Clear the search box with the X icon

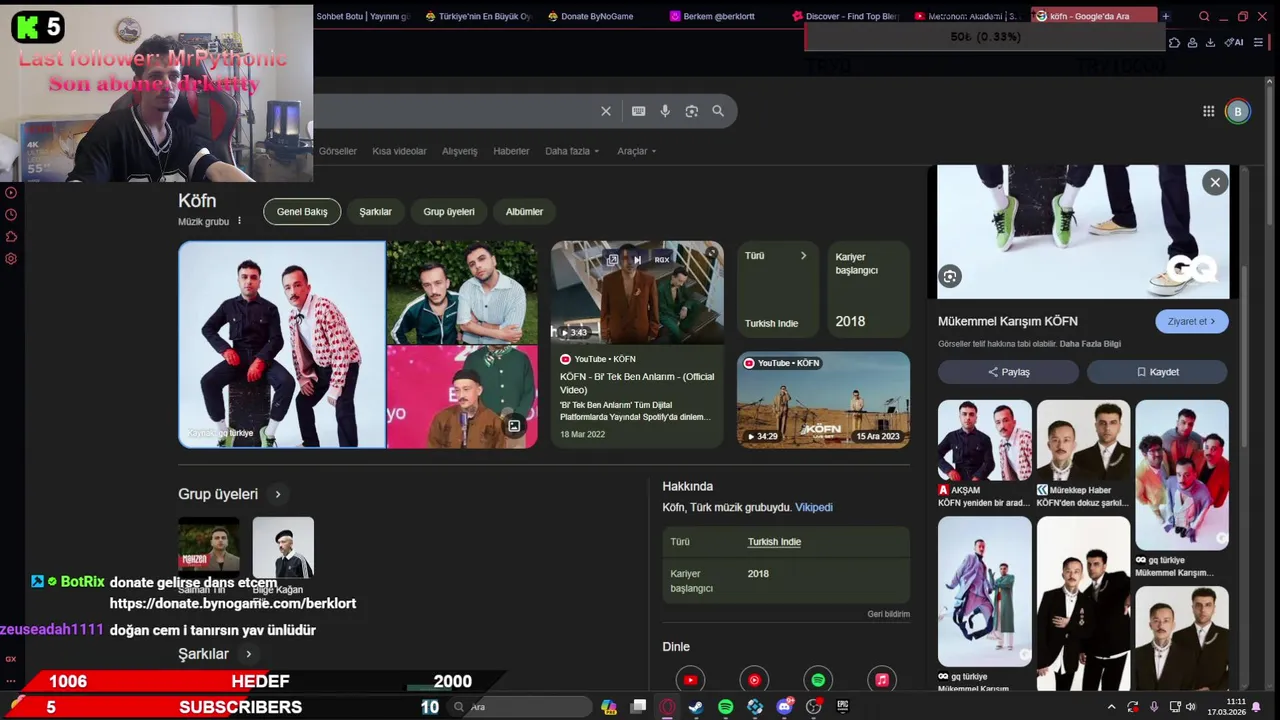pos(605,111)
